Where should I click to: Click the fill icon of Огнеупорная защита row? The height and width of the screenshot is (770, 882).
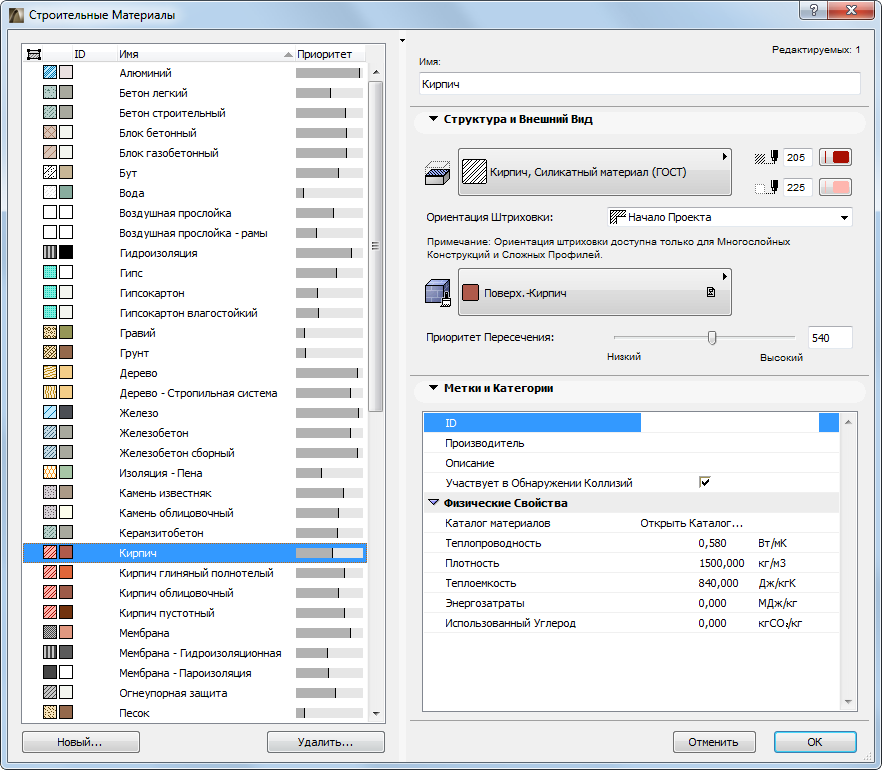50,692
